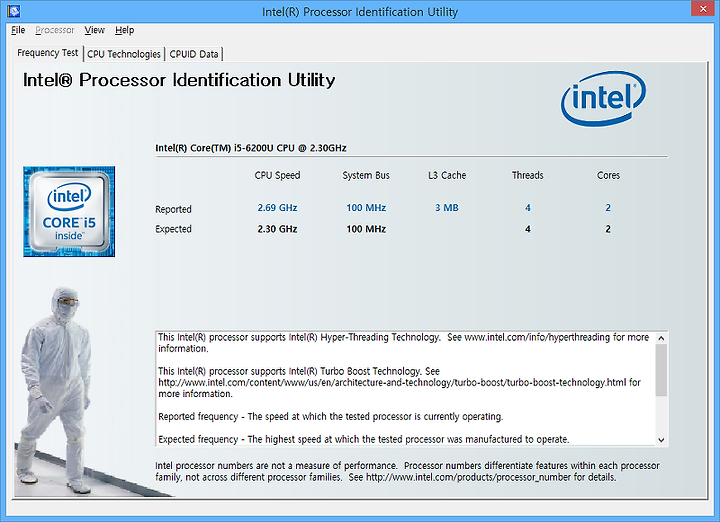
Task: Click the app icon in the title bar
Action: click(x=14, y=11)
